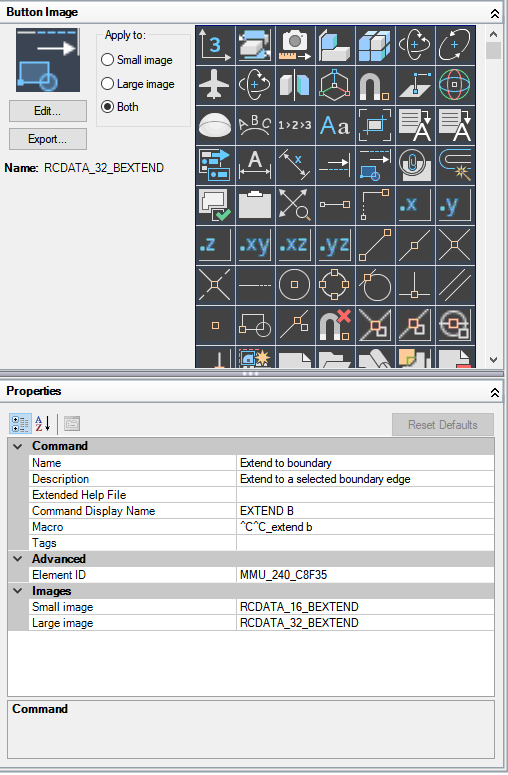Image resolution: width=508 pixels, height=775 pixels.
Task: Select the magnet with red X icon
Action: coord(335,326)
